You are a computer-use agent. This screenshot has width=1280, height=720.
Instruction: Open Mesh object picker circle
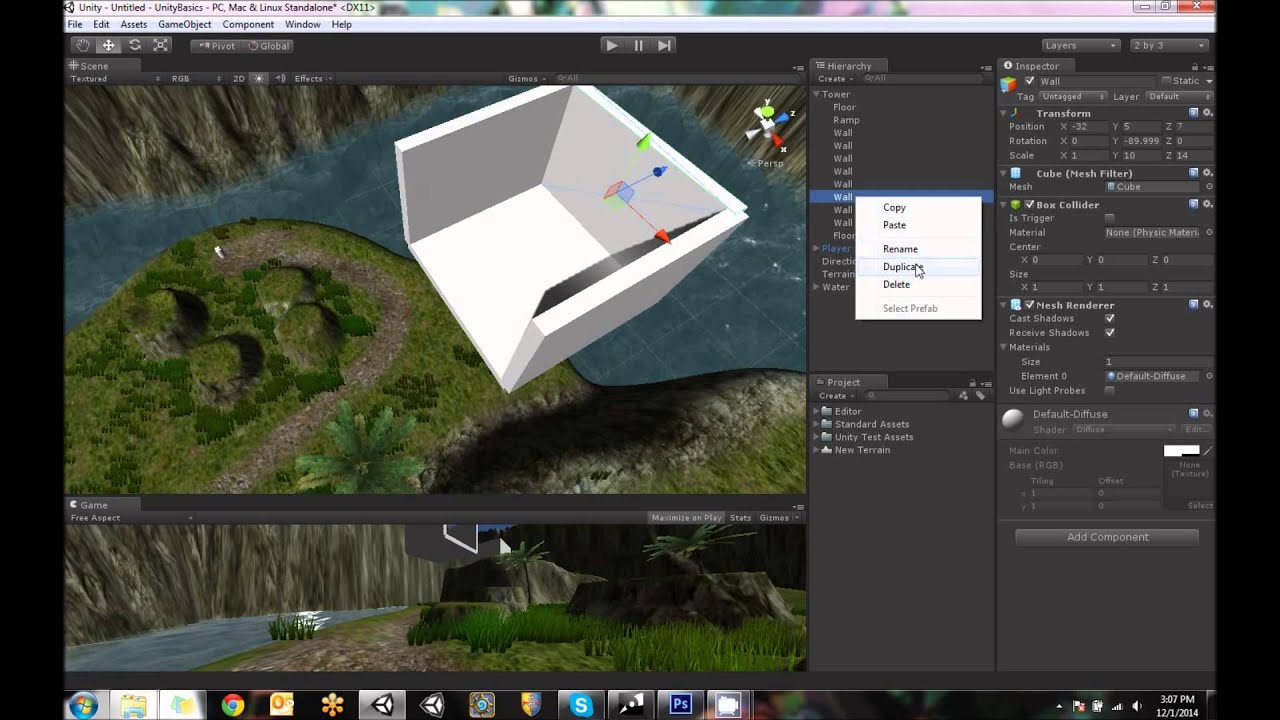(x=1209, y=187)
